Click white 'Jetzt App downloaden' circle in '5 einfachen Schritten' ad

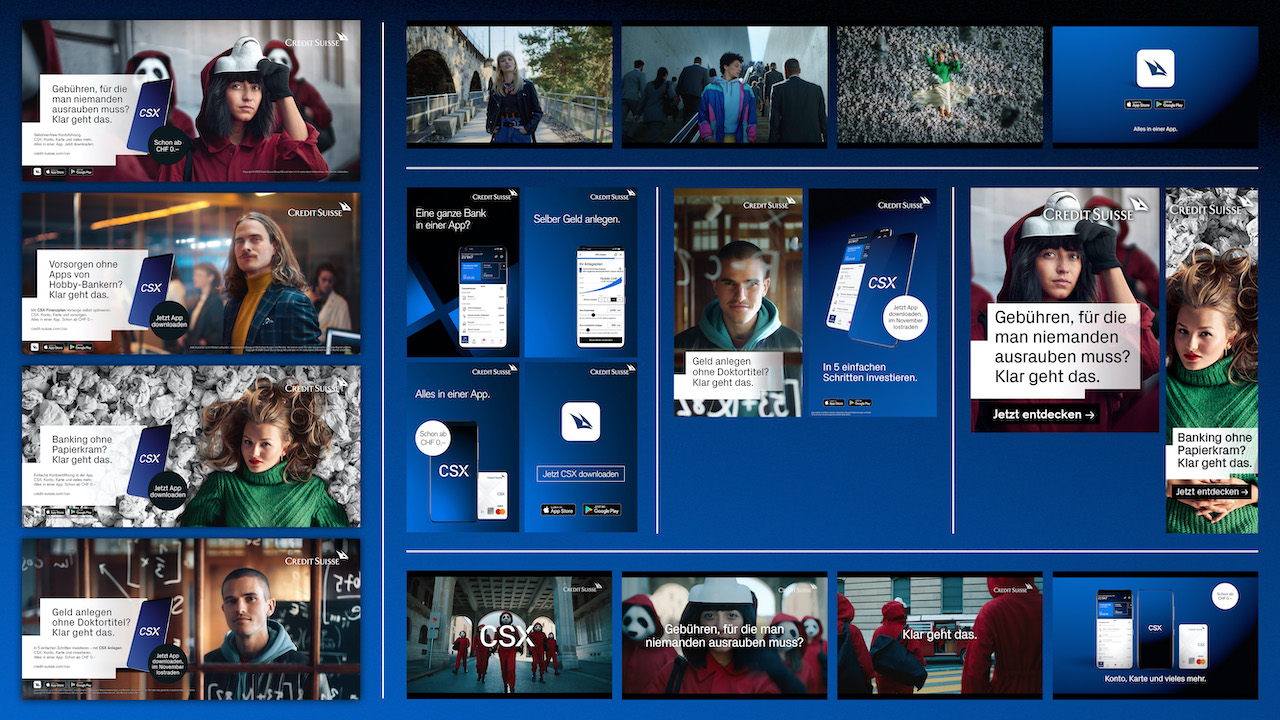pos(906,316)
